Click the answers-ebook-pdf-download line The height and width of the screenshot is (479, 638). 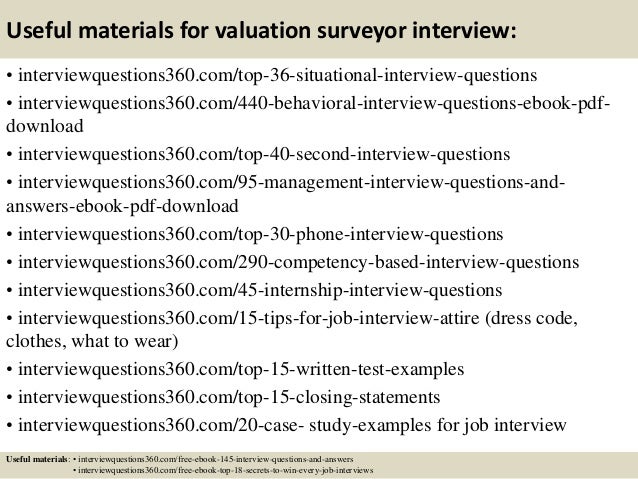122,206
